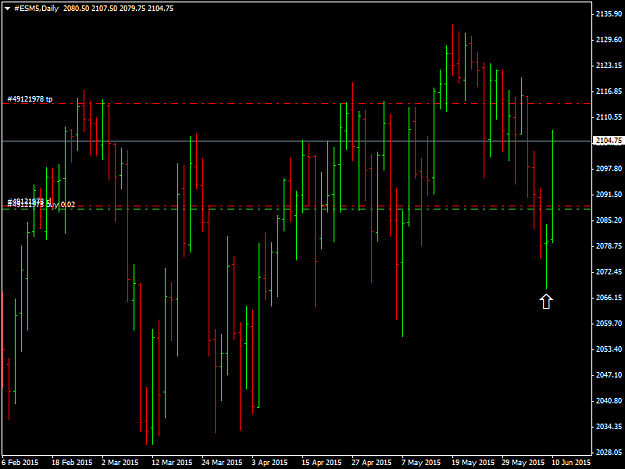Click the 24 Mar 2015 date label
Screen dimensions: 625x469
[x=222, y=463]
